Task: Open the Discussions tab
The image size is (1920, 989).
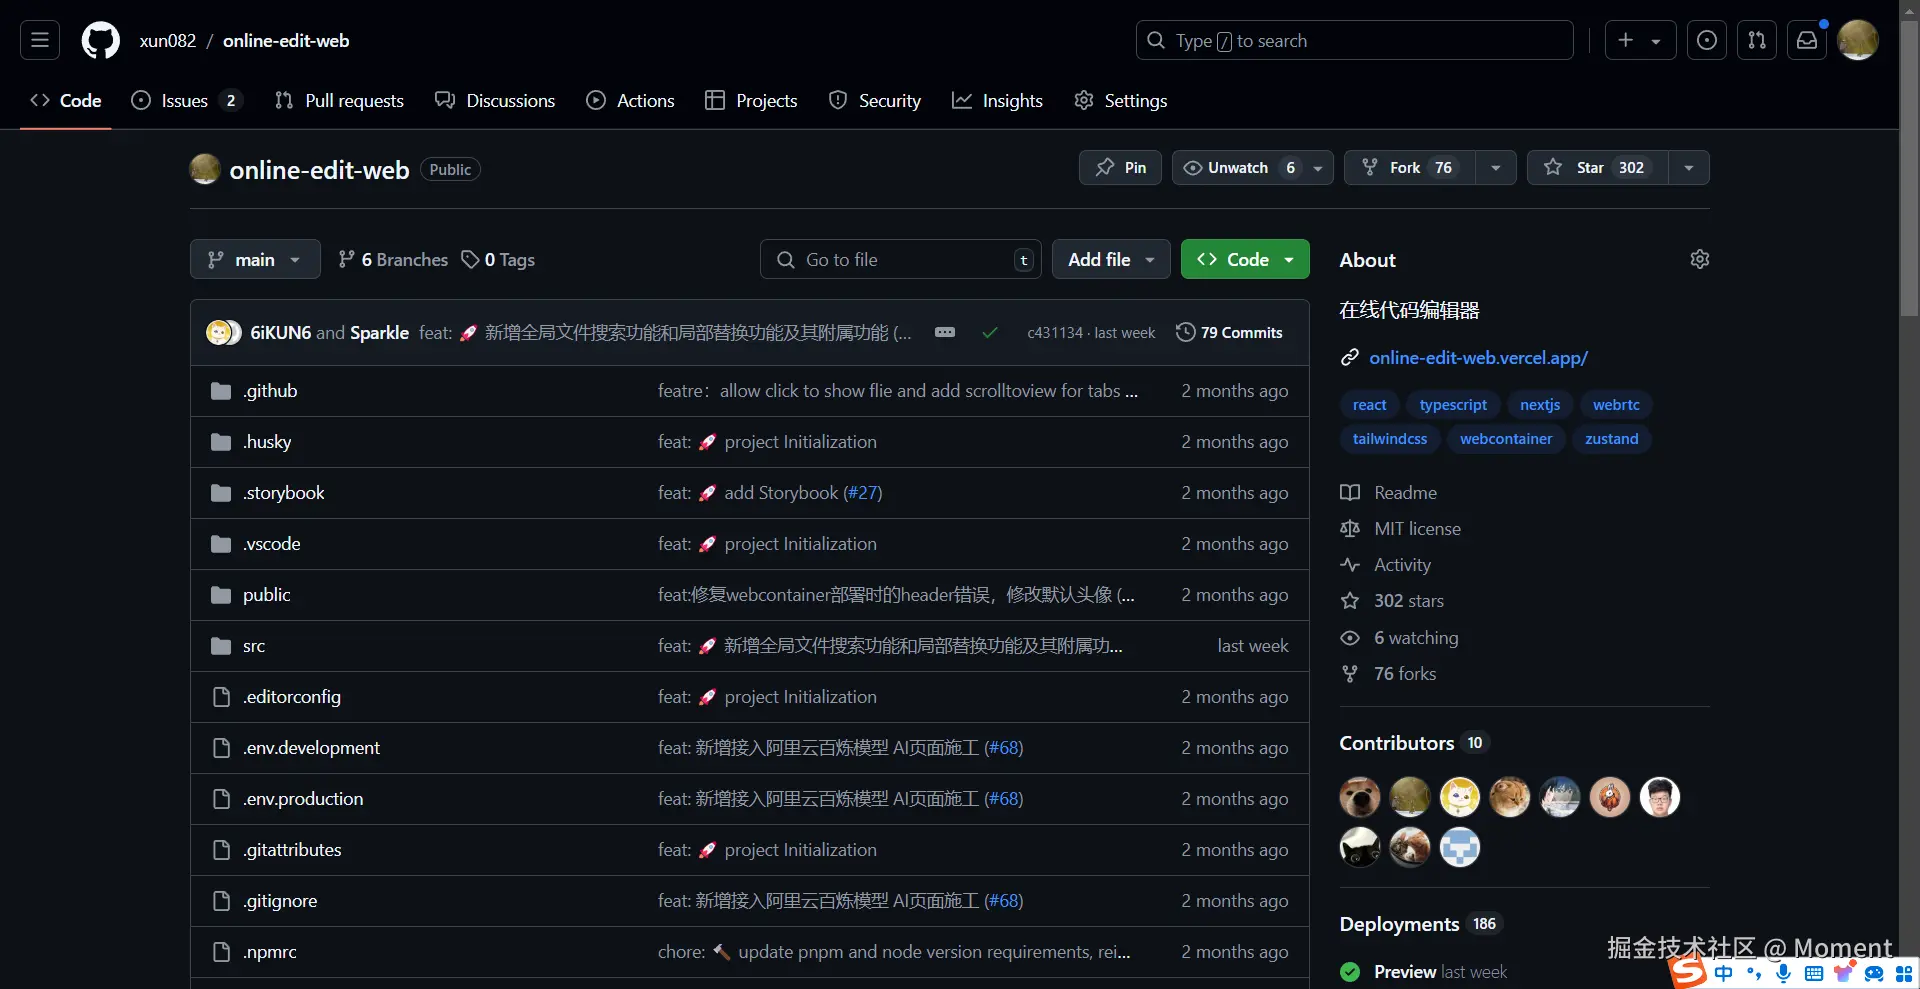Action: [495, 100]
